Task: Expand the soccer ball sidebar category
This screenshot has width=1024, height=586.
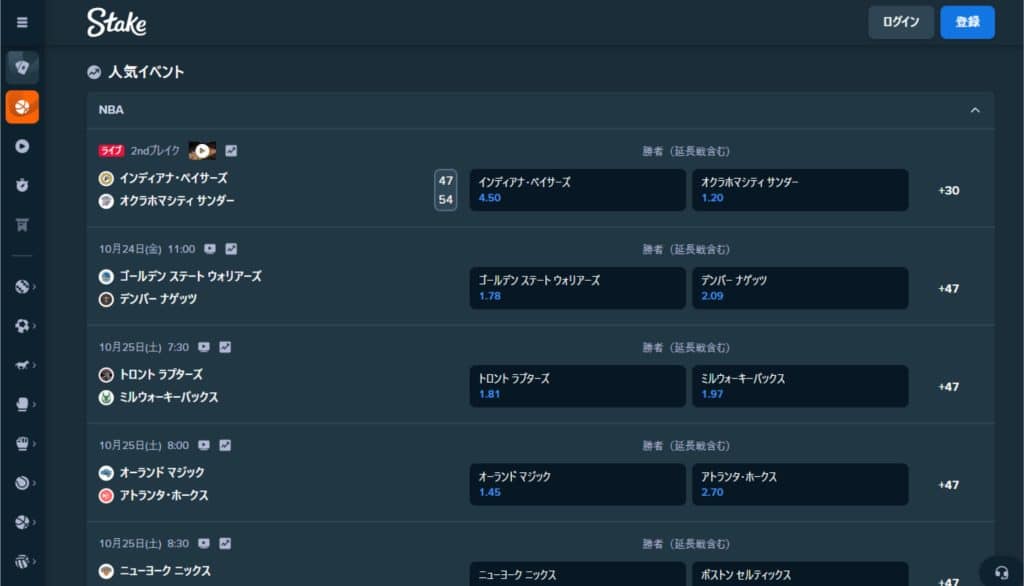Action: click(22, 326)
